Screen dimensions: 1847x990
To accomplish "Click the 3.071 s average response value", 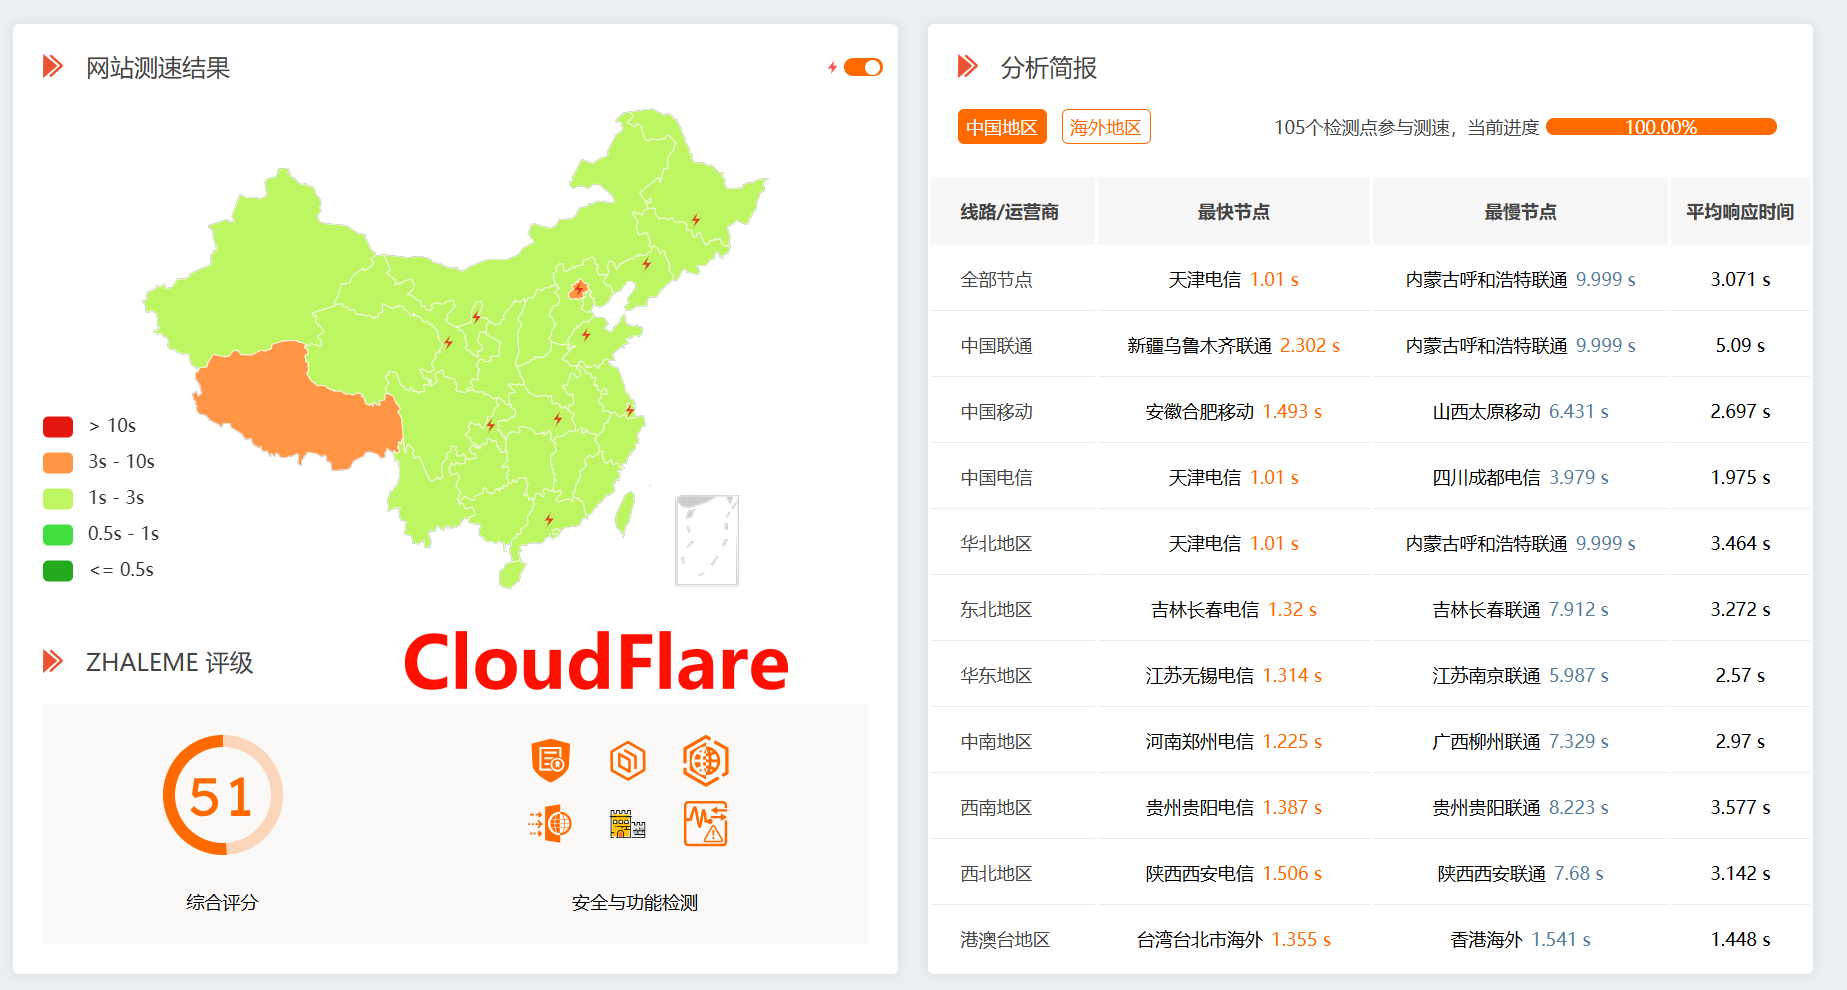I will pyautogui.click(x=1740, y=280).
